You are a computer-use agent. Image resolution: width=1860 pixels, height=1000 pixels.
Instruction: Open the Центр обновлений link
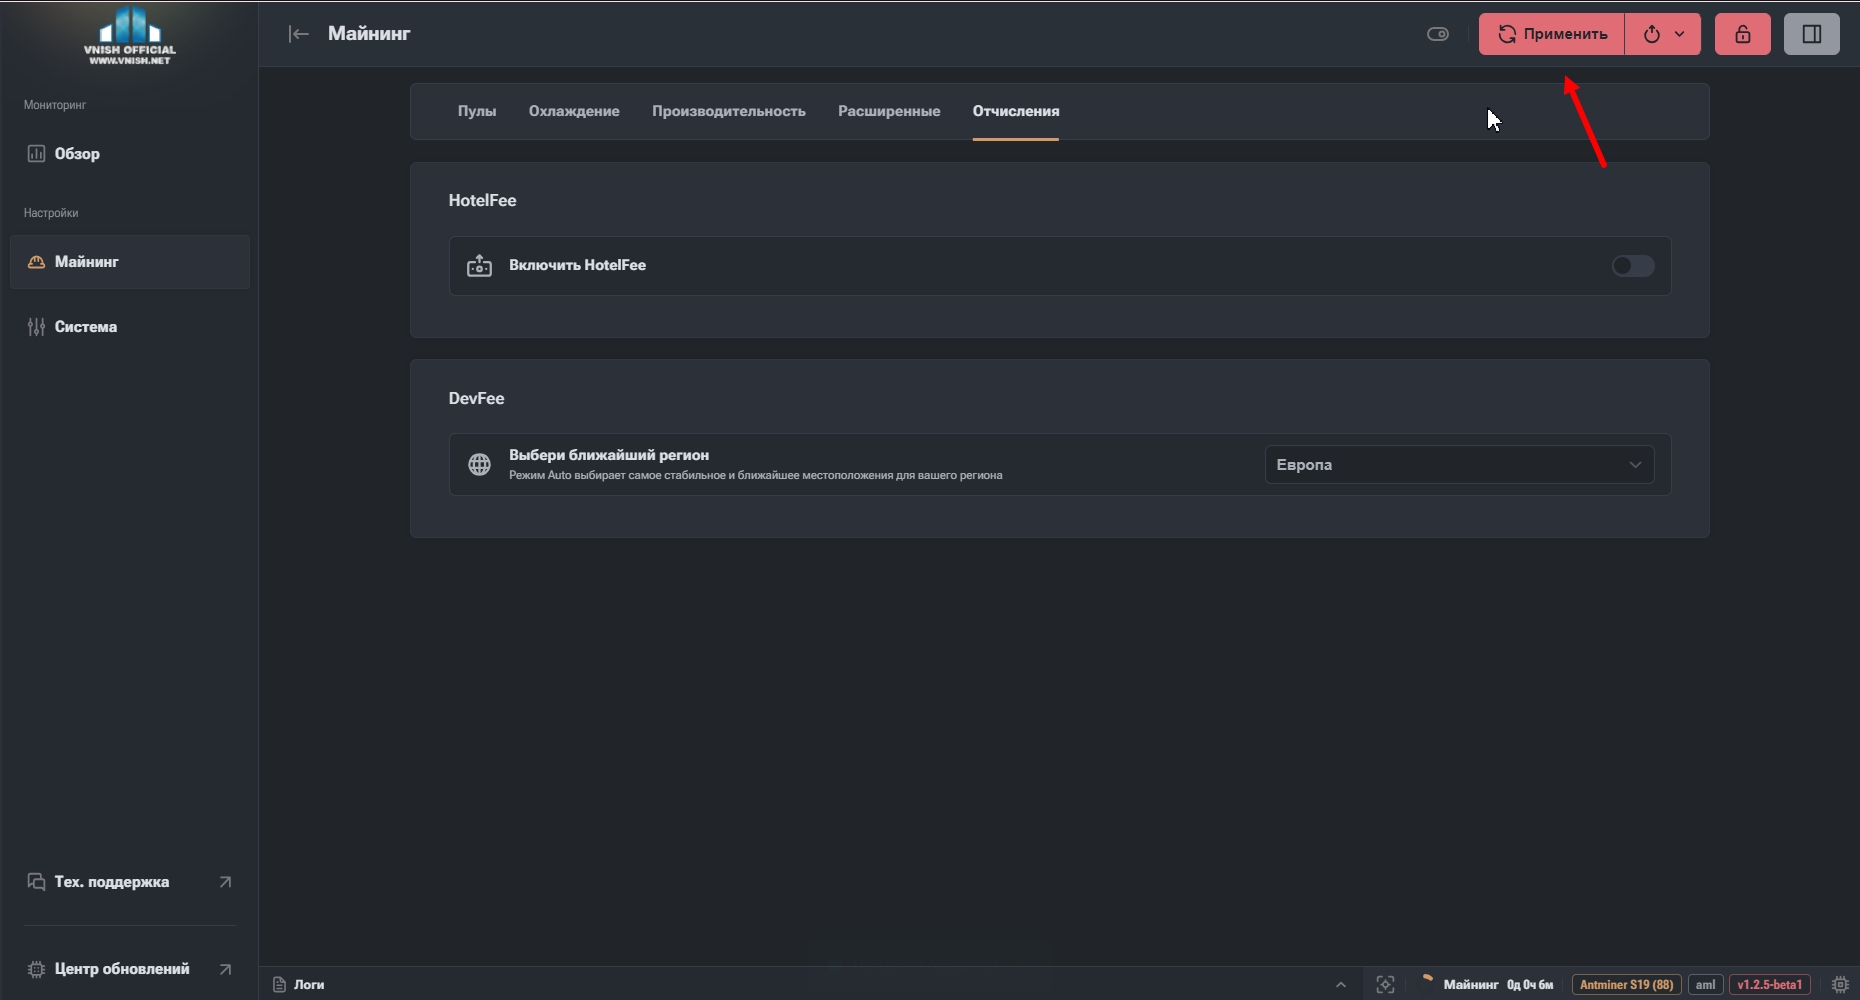coord(130,969)
